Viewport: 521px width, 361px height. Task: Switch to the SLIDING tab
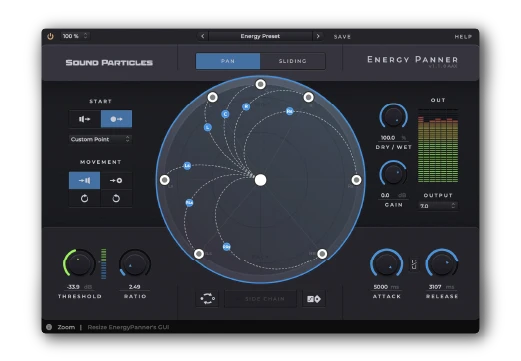292,61
